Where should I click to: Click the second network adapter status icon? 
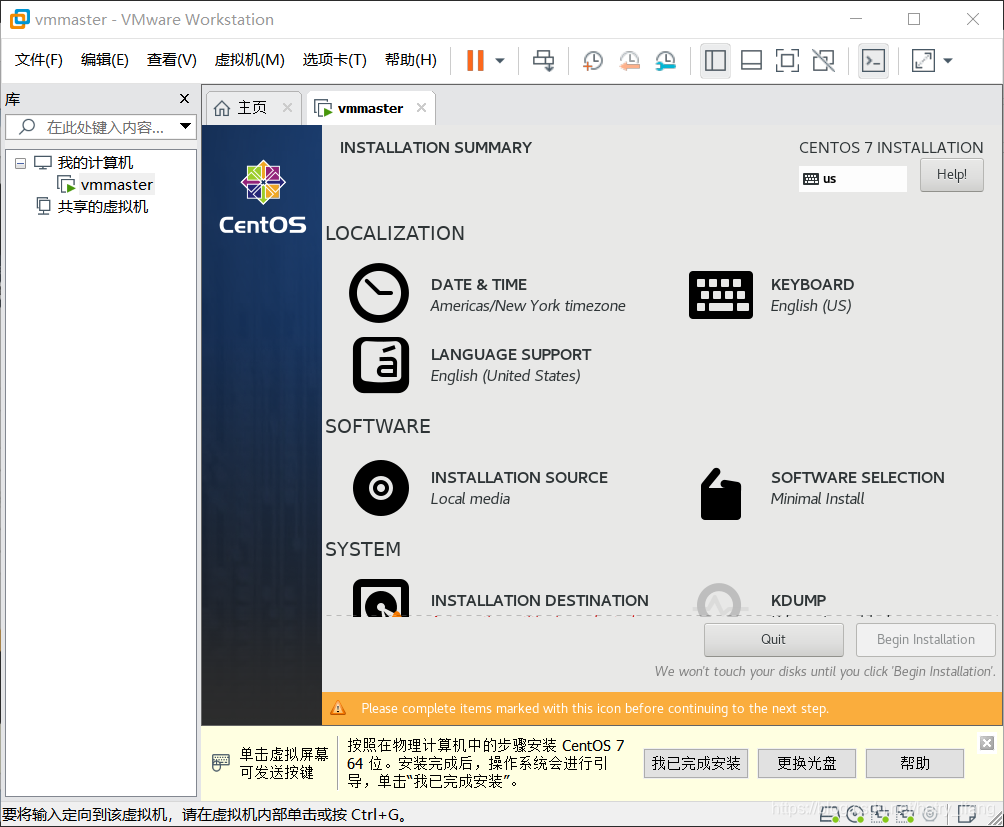(905, 814)
